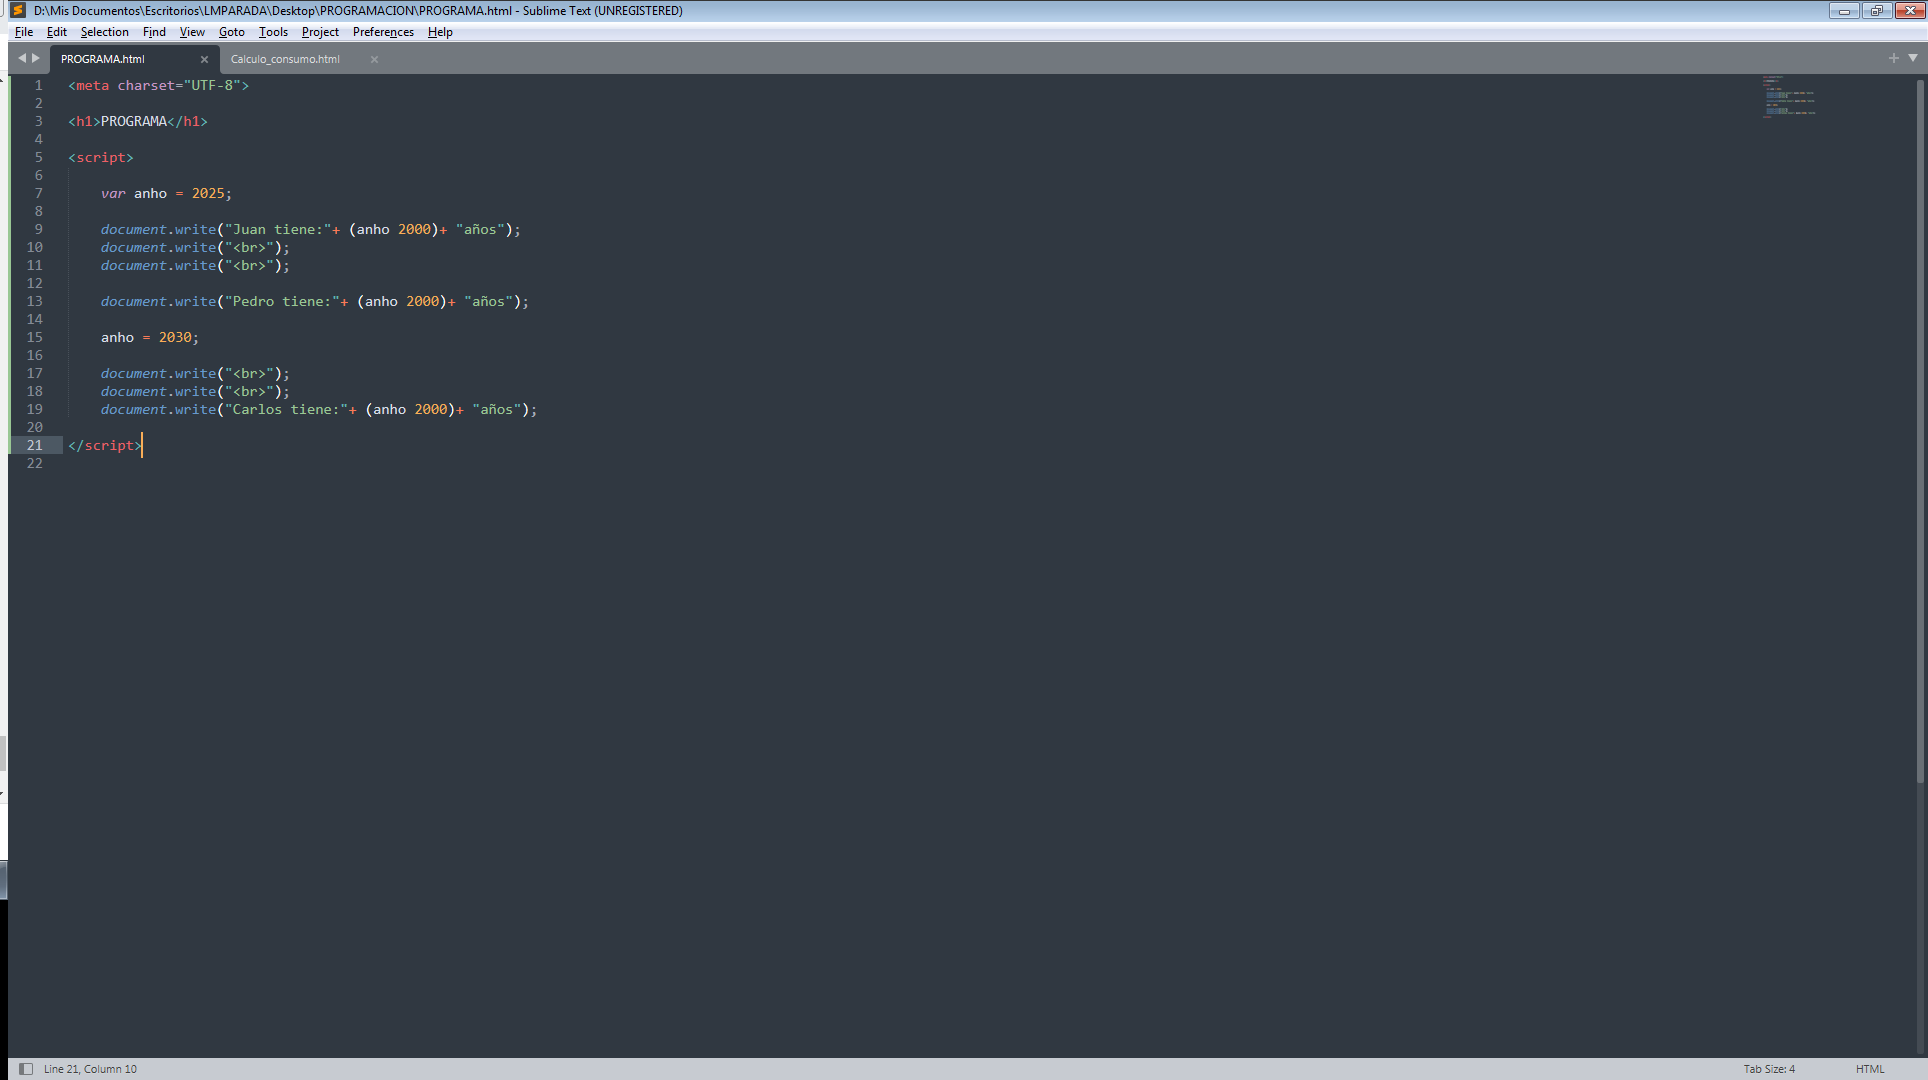Open the Preferences menu

(383, 32)
